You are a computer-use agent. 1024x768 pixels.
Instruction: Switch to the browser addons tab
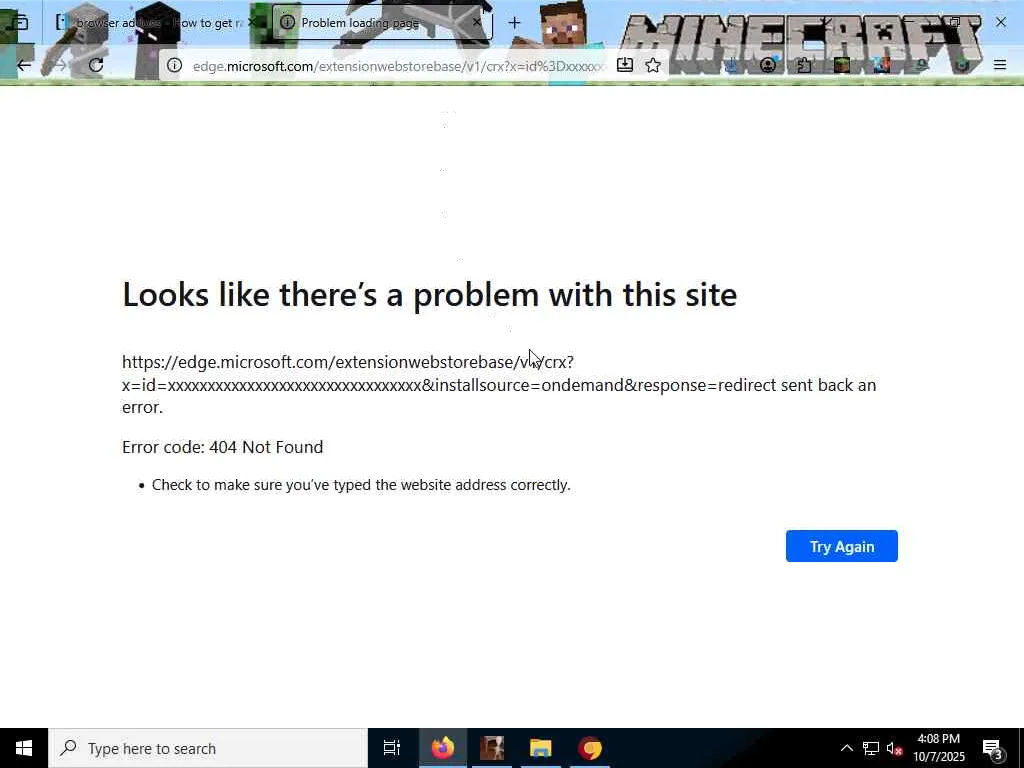(x=155, y=23)
